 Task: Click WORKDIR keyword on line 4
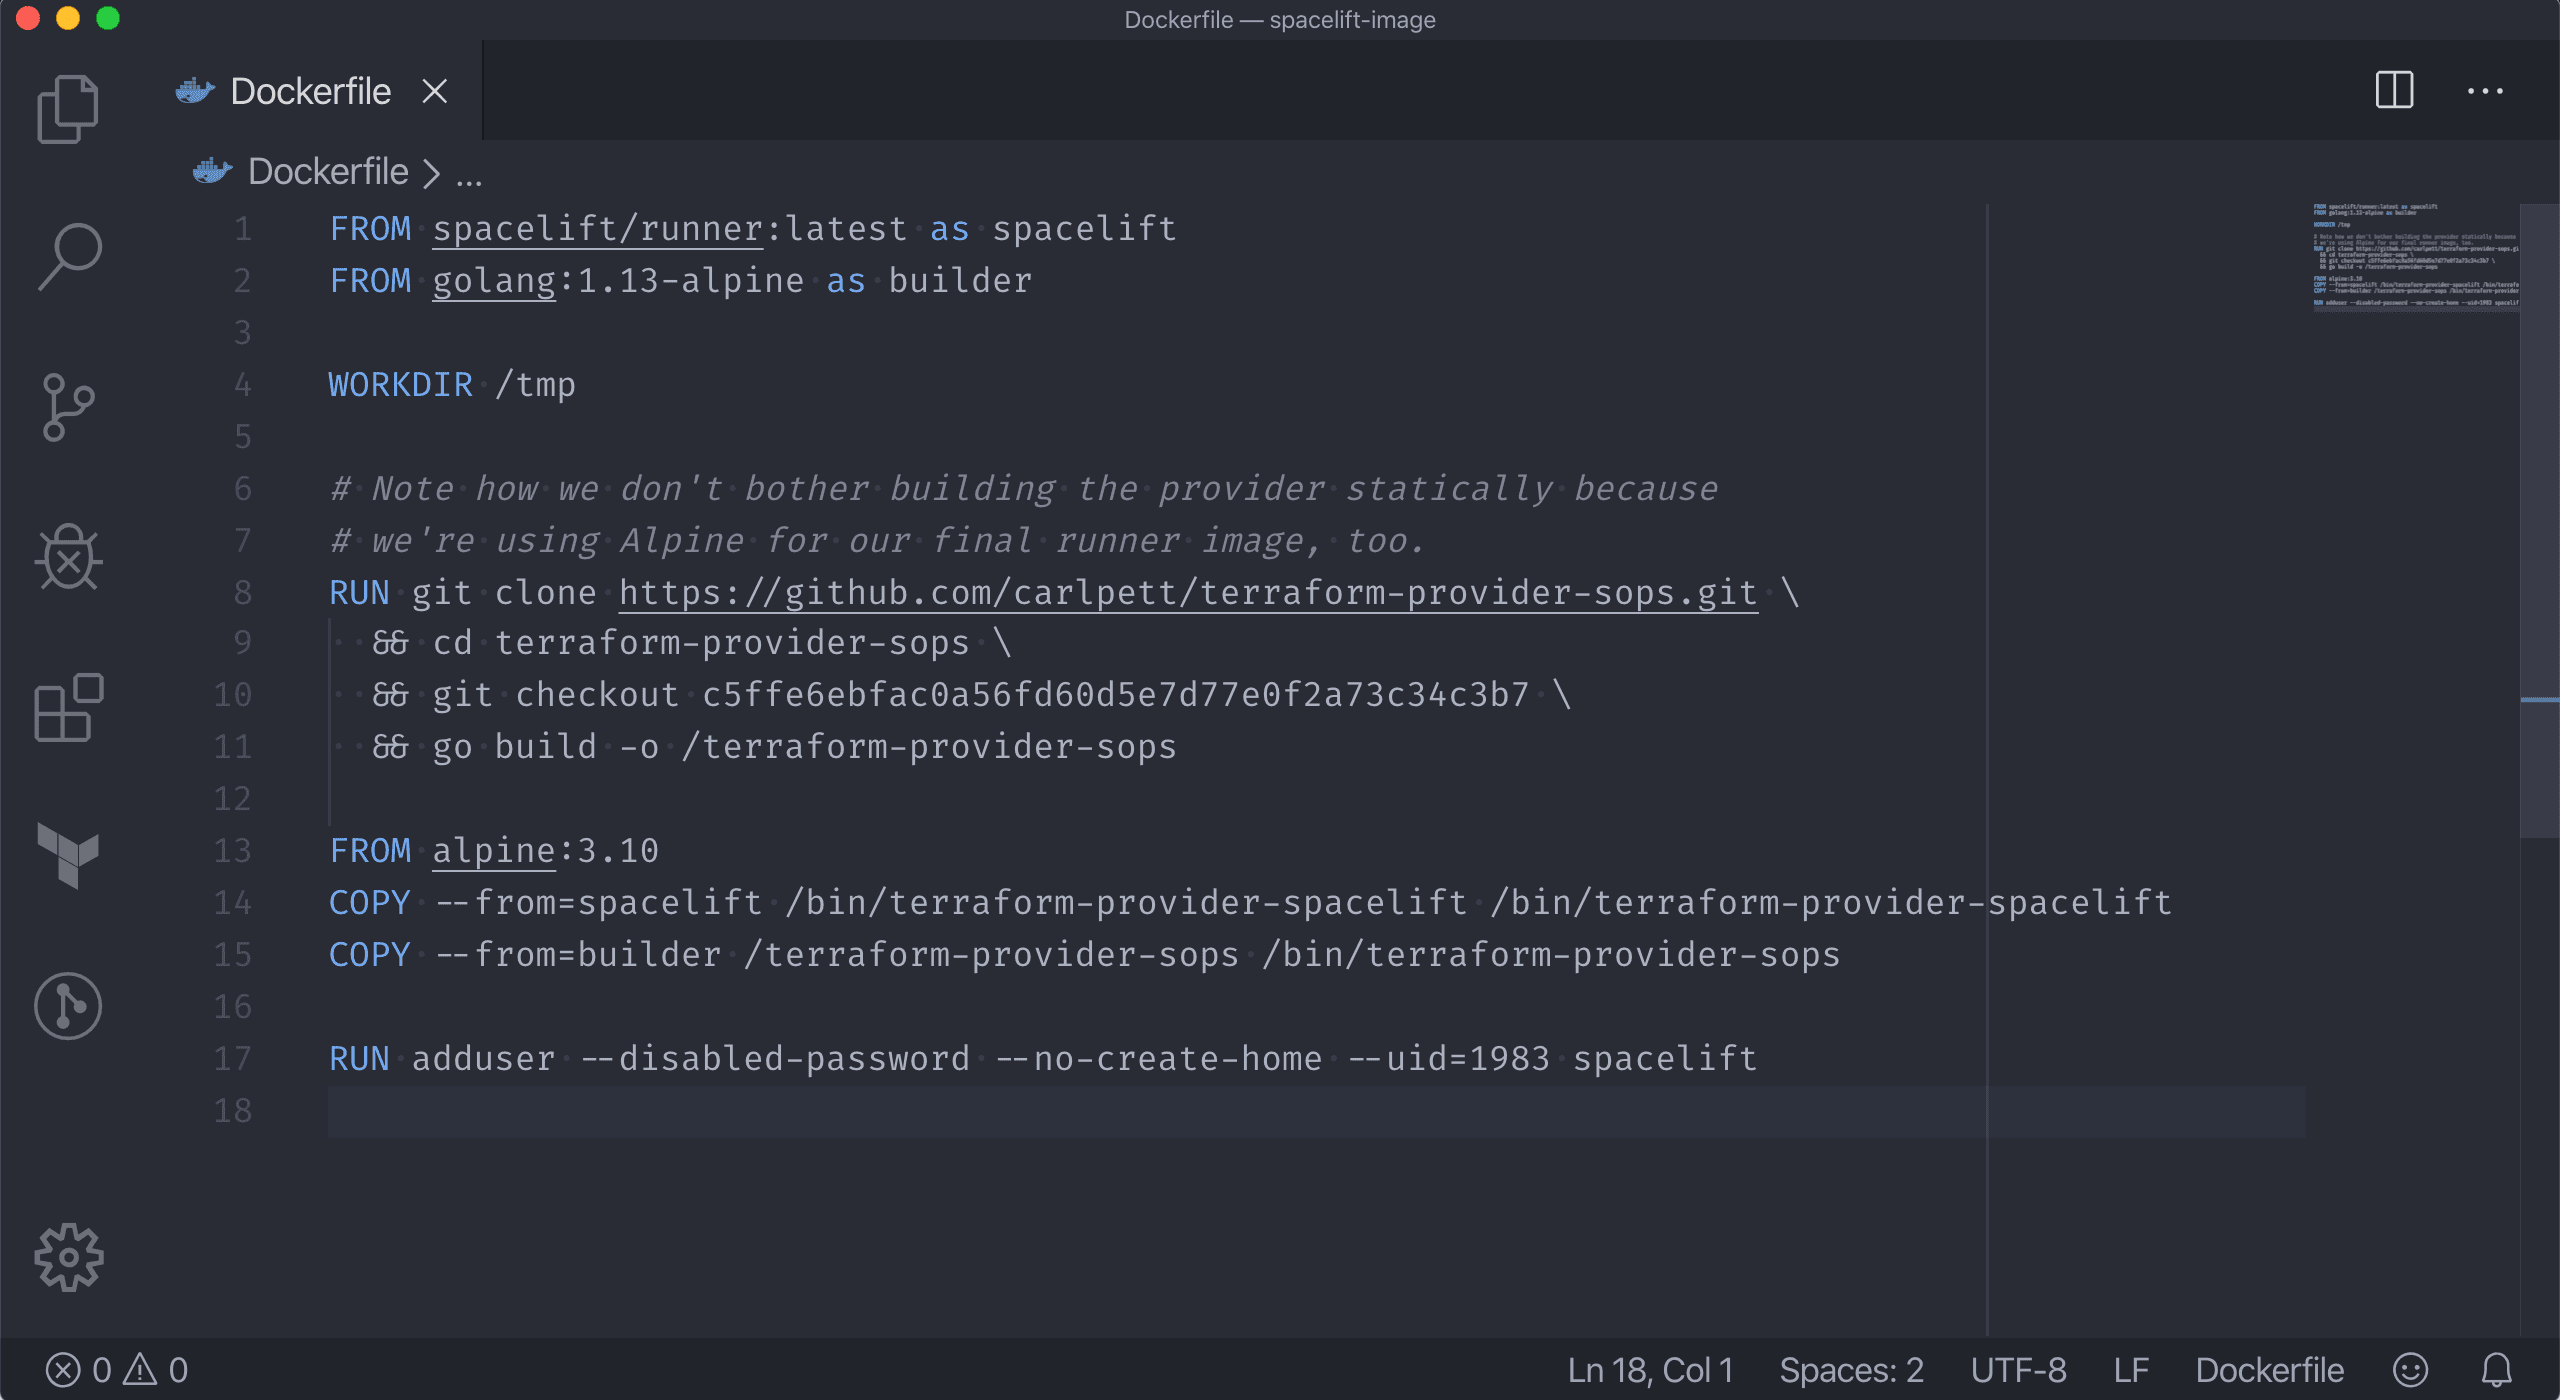400,385
